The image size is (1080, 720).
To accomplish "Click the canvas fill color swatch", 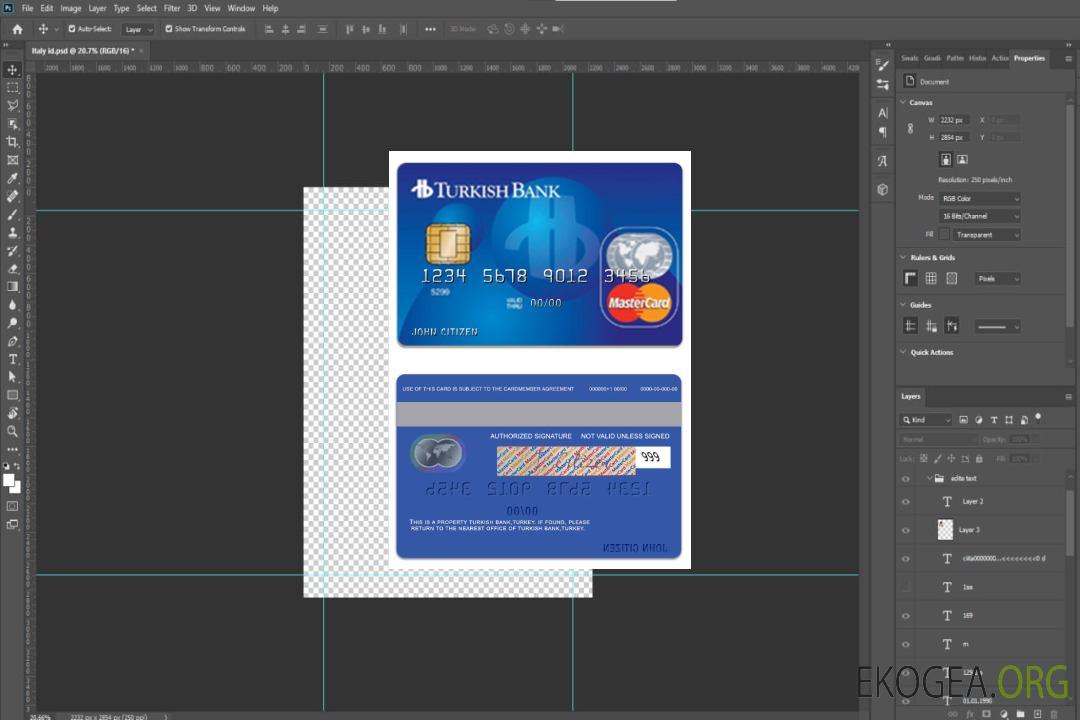I will pos(944,235).
